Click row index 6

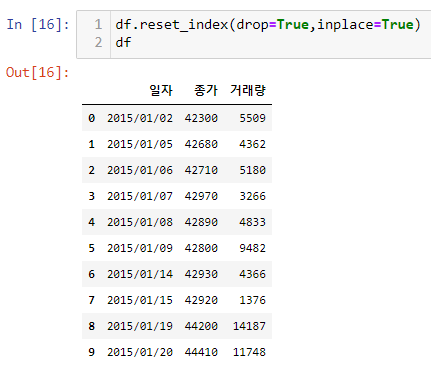(x=92, y=274)
